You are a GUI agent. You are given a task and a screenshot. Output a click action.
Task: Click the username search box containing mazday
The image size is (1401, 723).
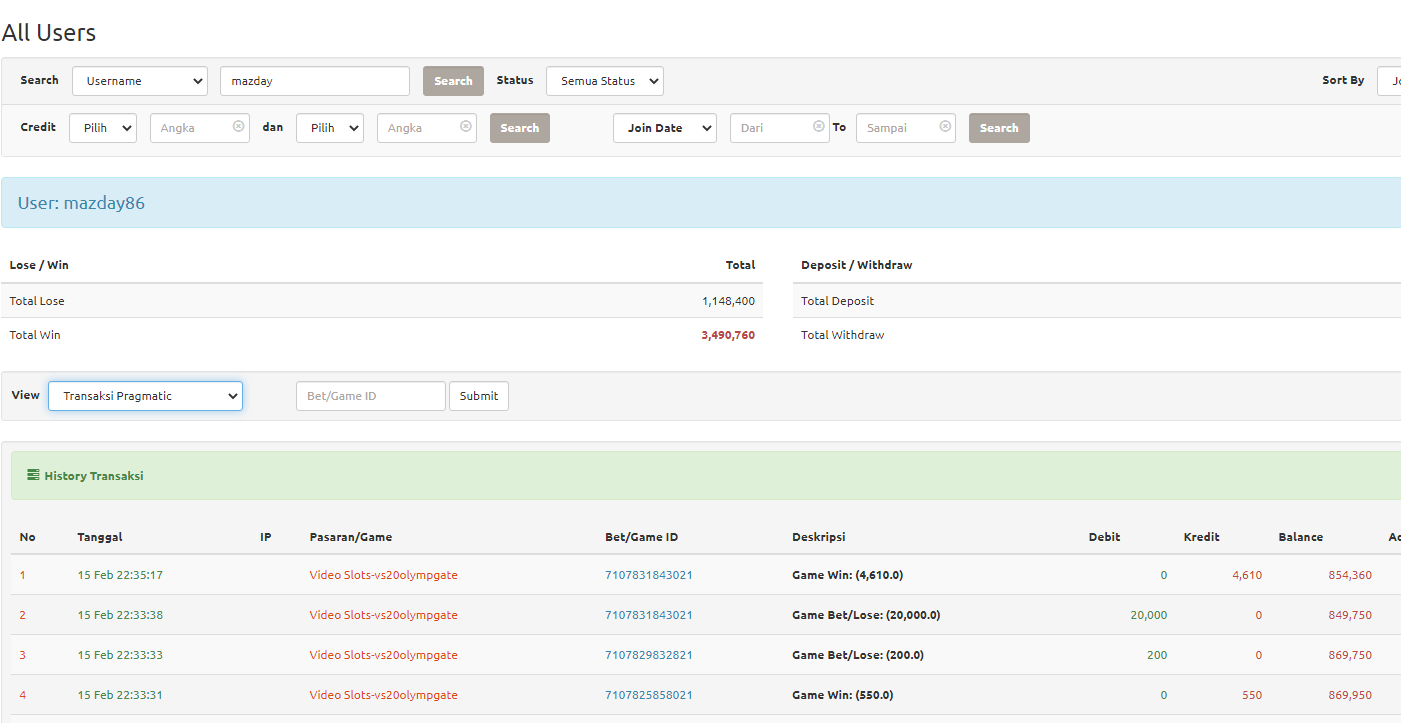[x=314, y=81]
